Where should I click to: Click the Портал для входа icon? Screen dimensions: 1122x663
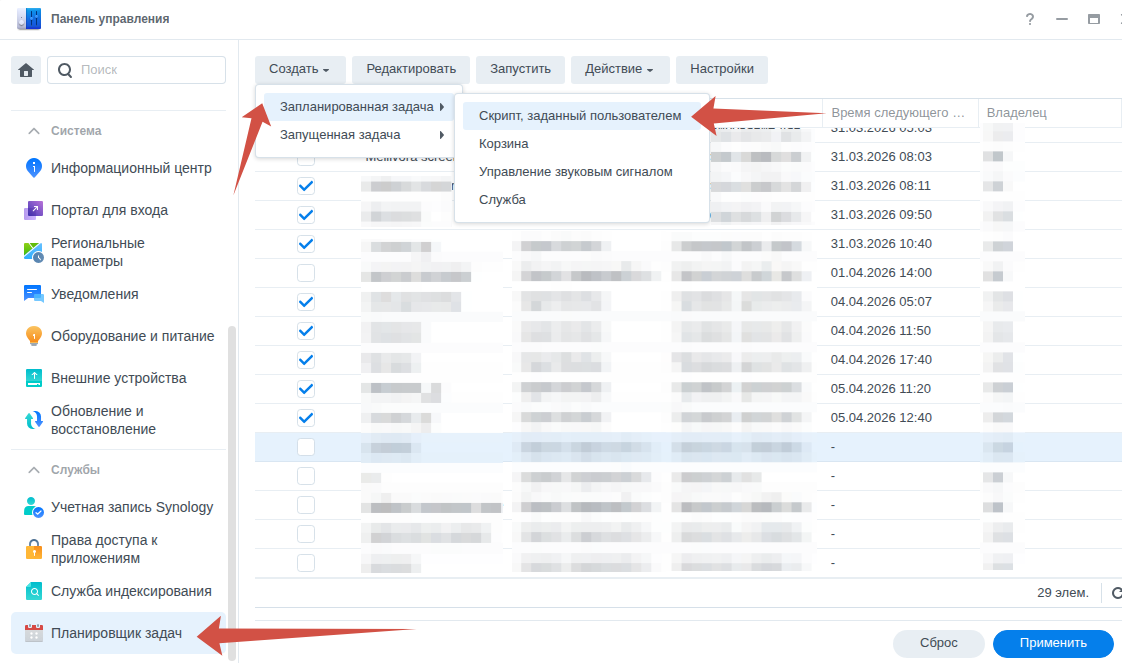[x=33, y=210]
